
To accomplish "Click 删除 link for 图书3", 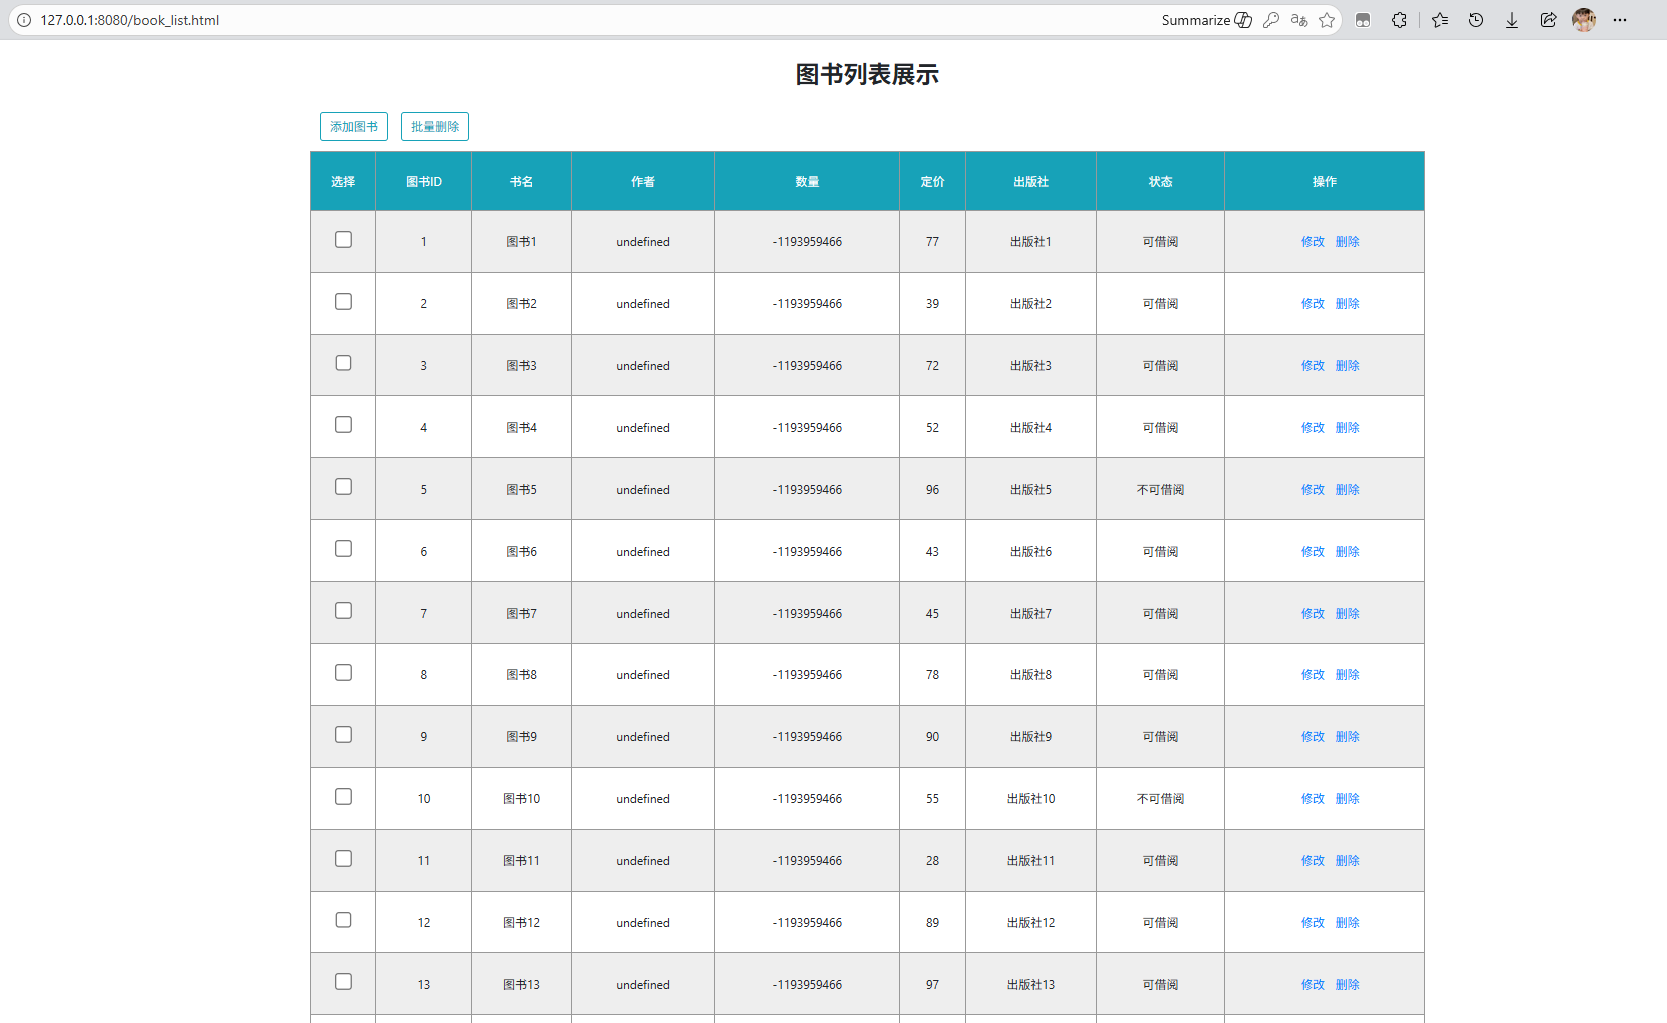I will pyautogui.click(x=1347, y=366).
